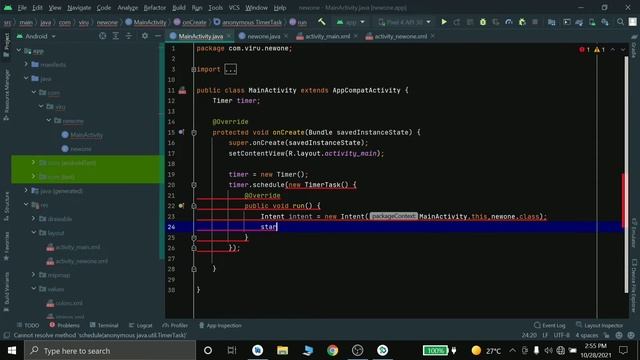
Task: Click the error indicator in editor corner
Action: pyautogui.click(x=584, y=50)
